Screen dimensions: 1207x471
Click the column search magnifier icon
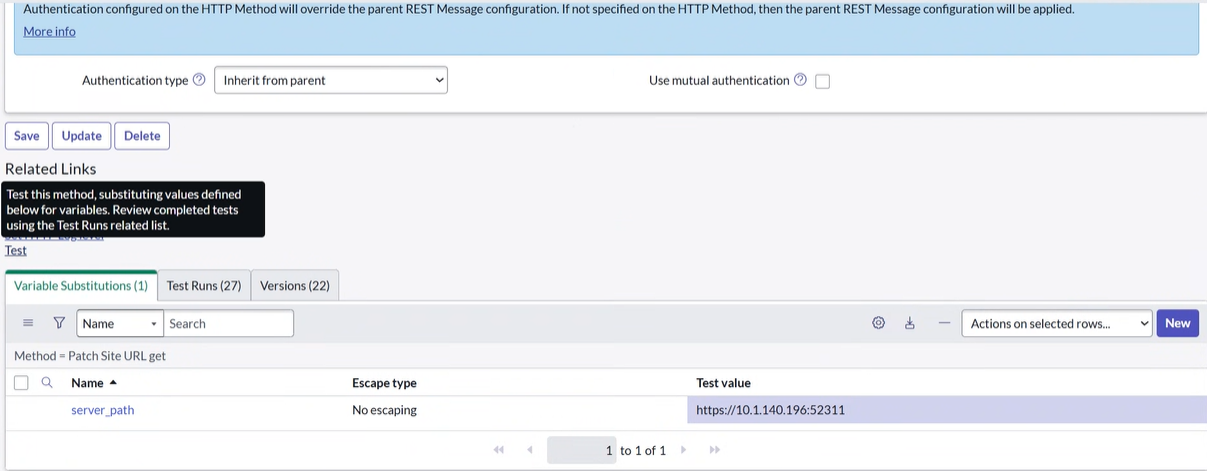click(47, 382)
